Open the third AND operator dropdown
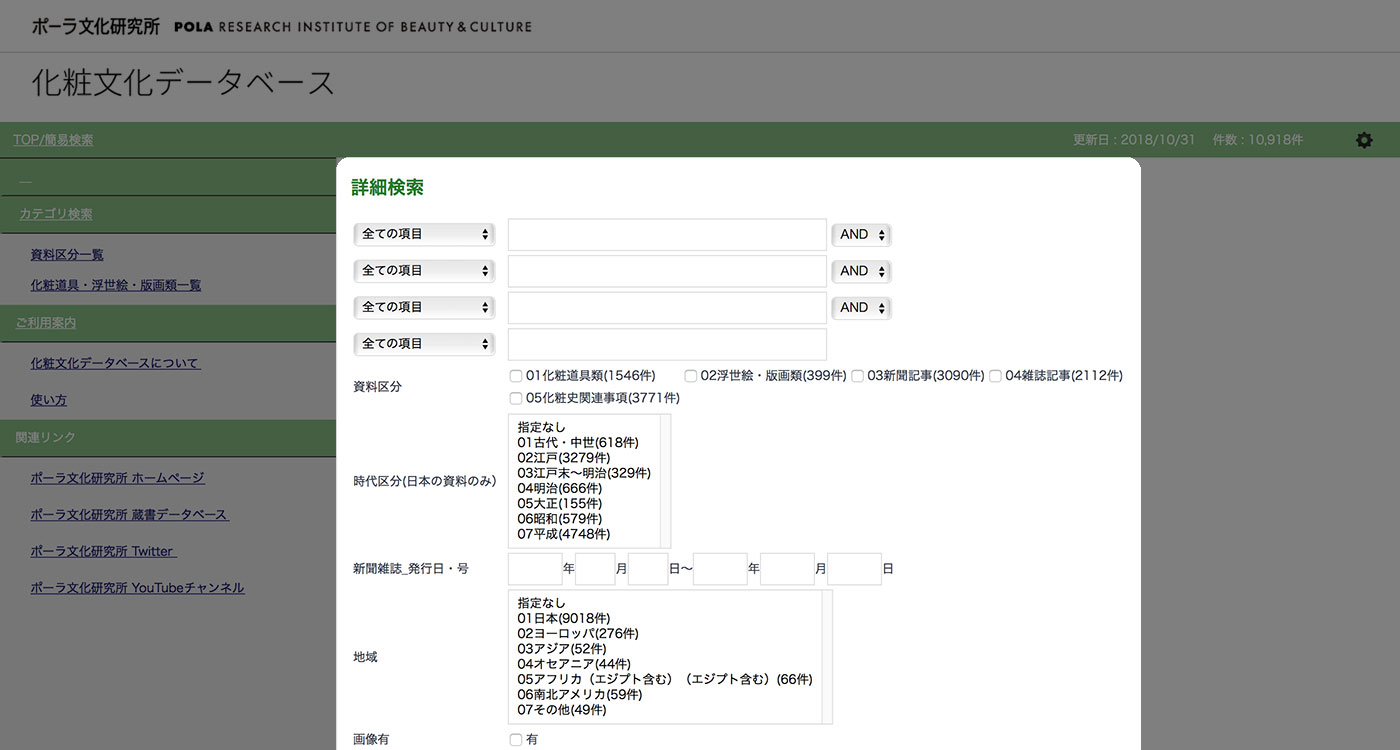Screen dimensions: 1400x750 (x=861, y=308)
